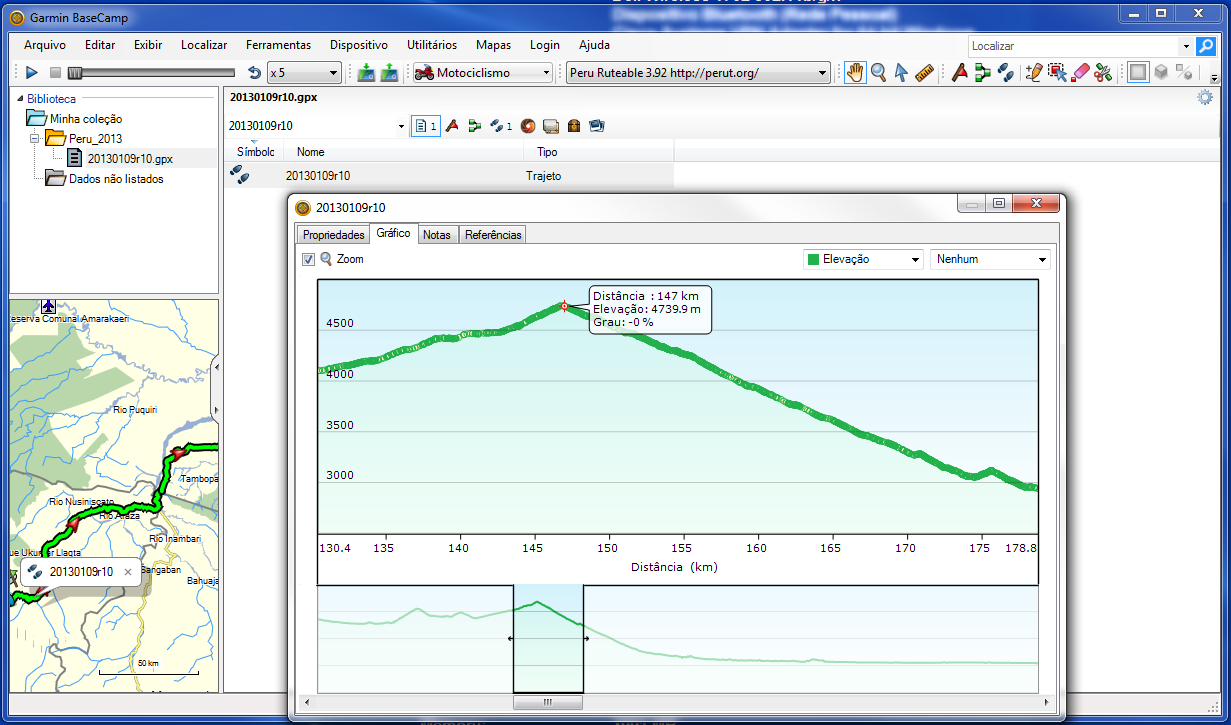The width and height of the screenshot is (1231, 725).
Task: Open the options gear icon
Action: [1205, 97]
